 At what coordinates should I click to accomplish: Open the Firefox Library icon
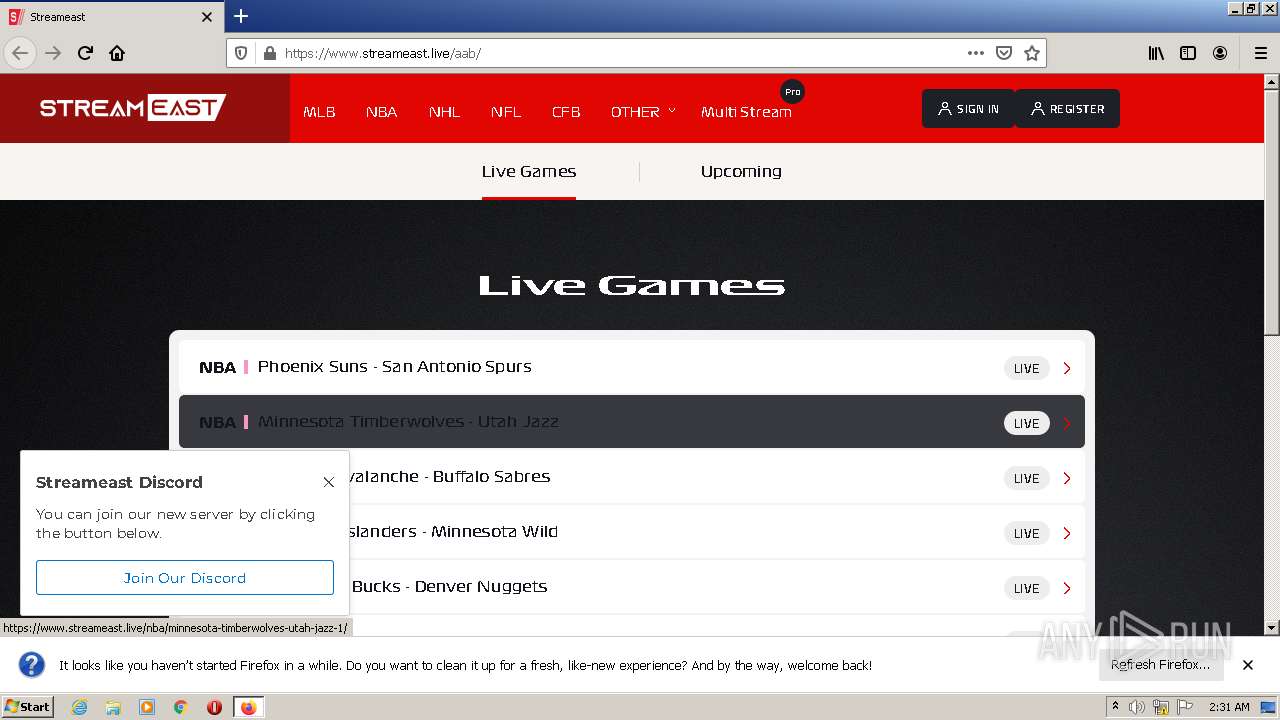click(x=1156, y=53)
